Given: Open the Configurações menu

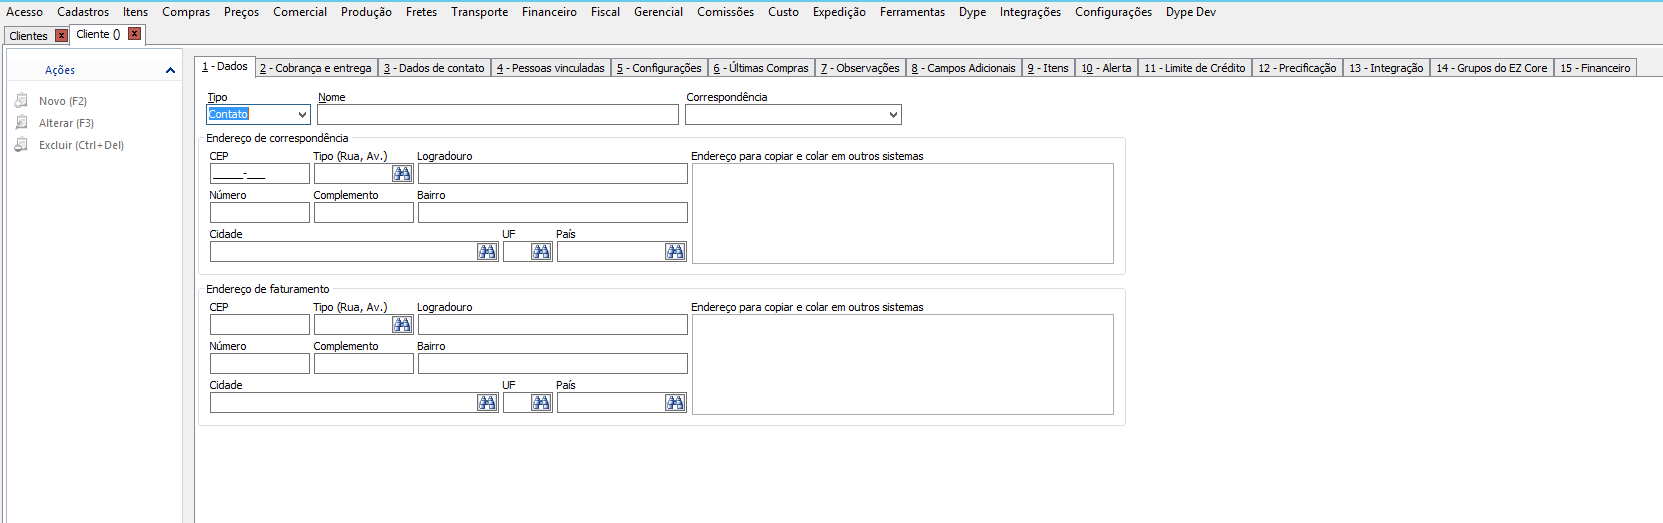Looking at the screenshot, I should 1113,12.
